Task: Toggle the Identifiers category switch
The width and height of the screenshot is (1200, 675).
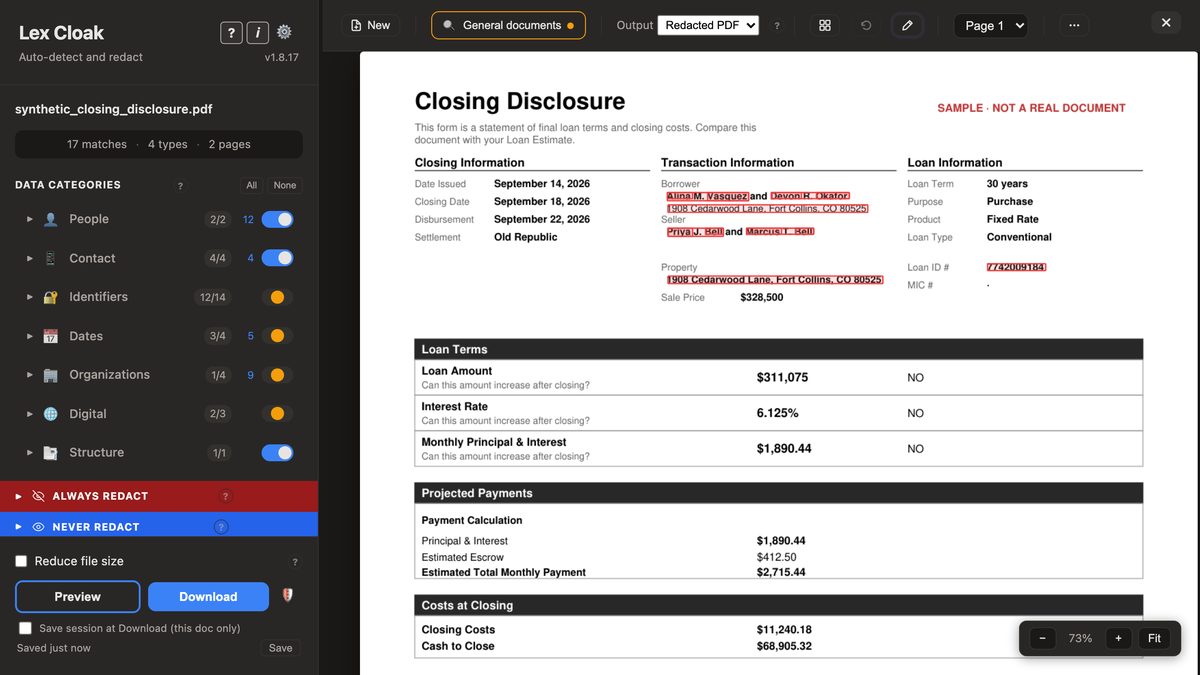Action: coord(277,297)
